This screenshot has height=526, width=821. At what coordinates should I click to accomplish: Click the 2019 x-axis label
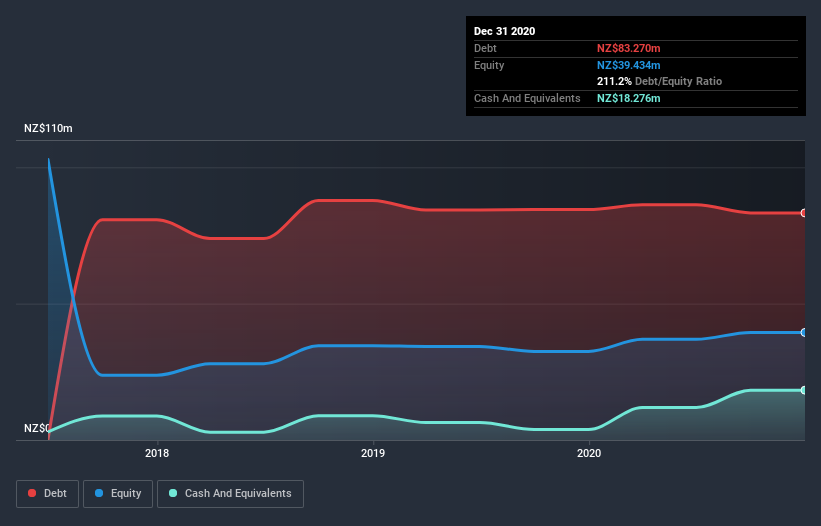click(x=373, y=453)
